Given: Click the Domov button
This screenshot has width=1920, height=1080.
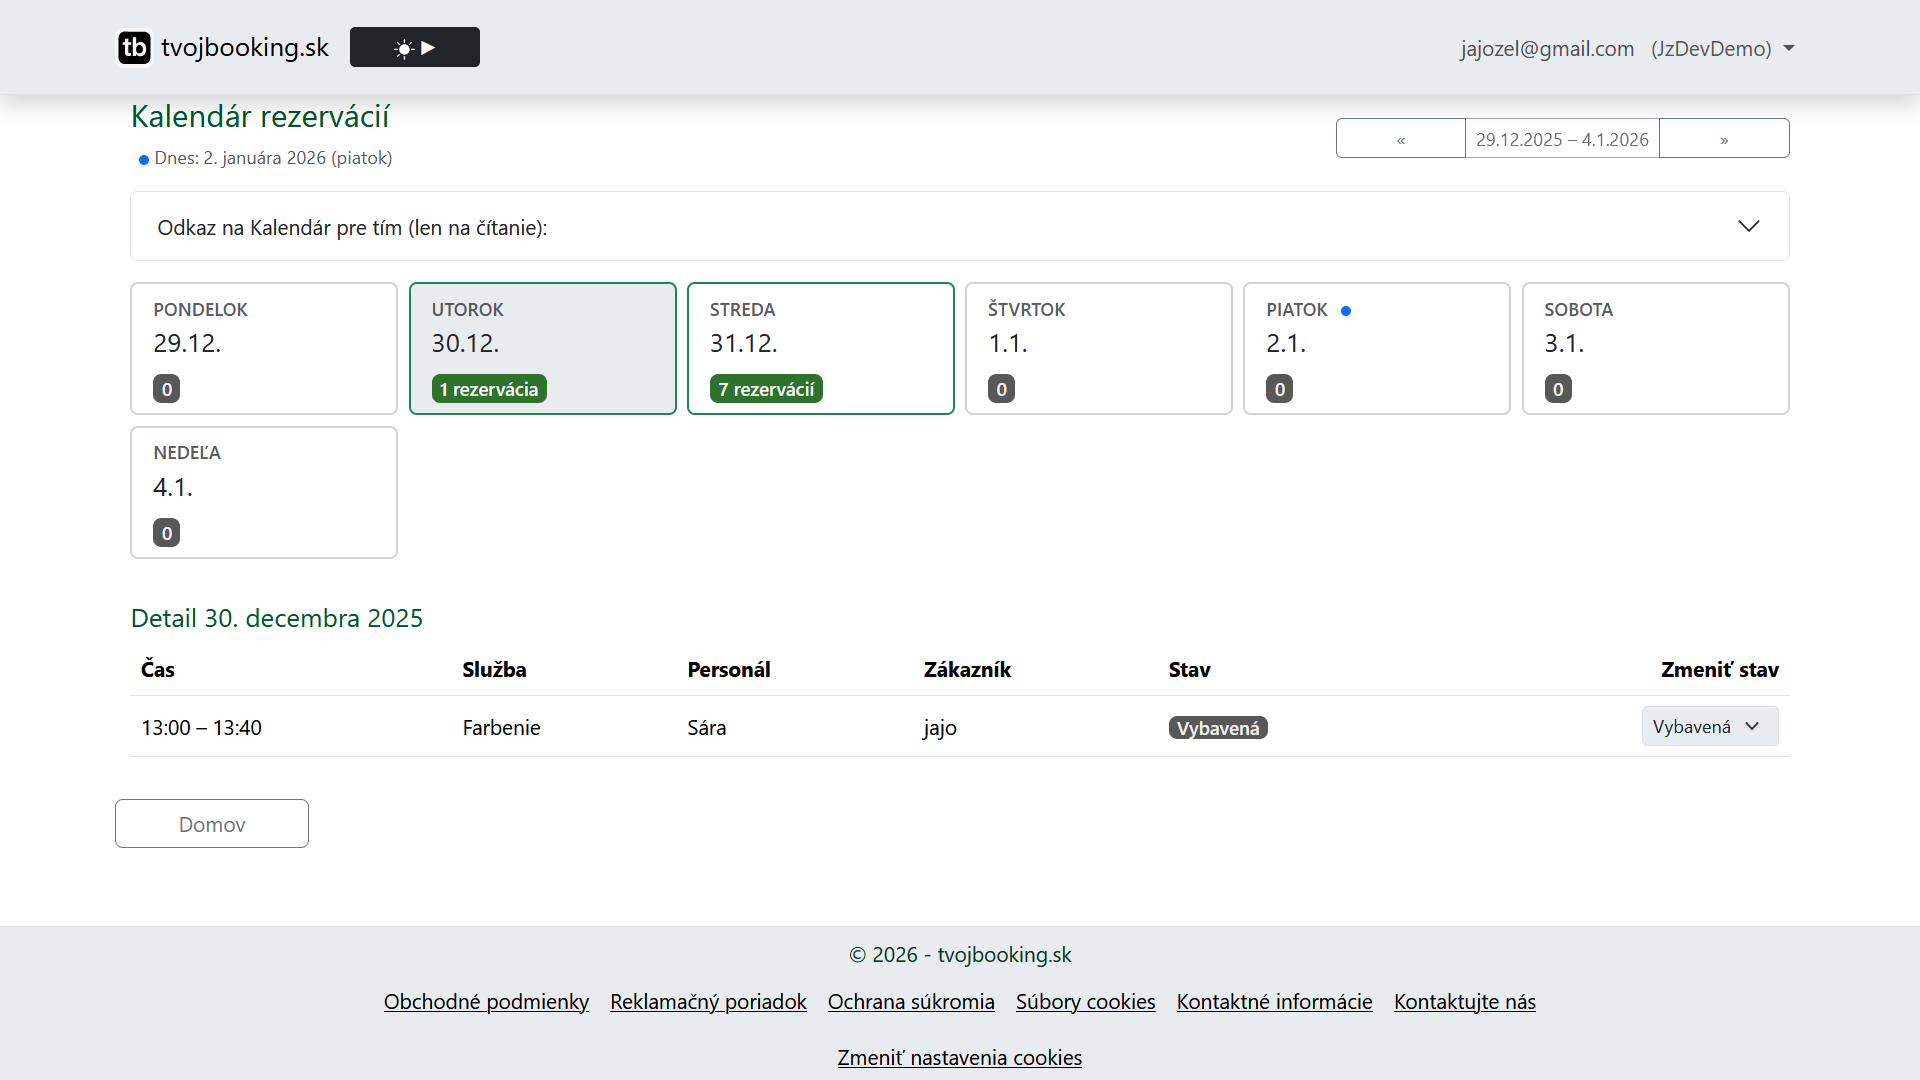Looking at the screenshot, I should point(212,824).
